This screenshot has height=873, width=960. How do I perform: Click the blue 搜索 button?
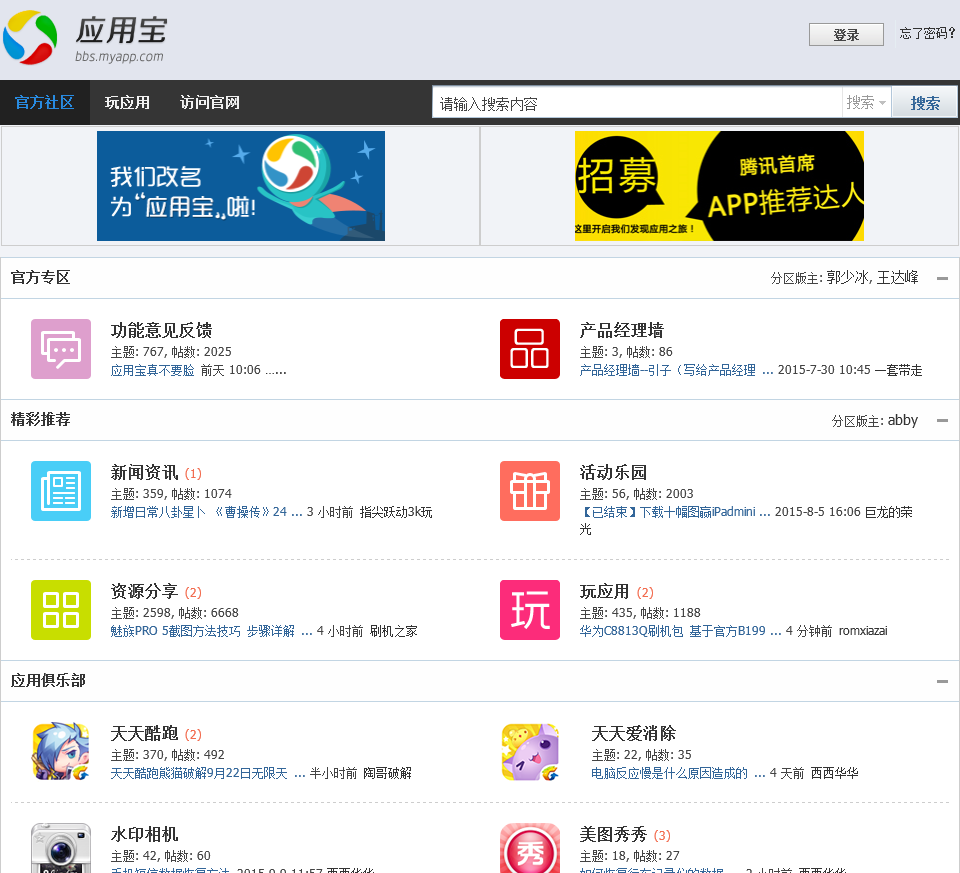(x=924, y=102)
